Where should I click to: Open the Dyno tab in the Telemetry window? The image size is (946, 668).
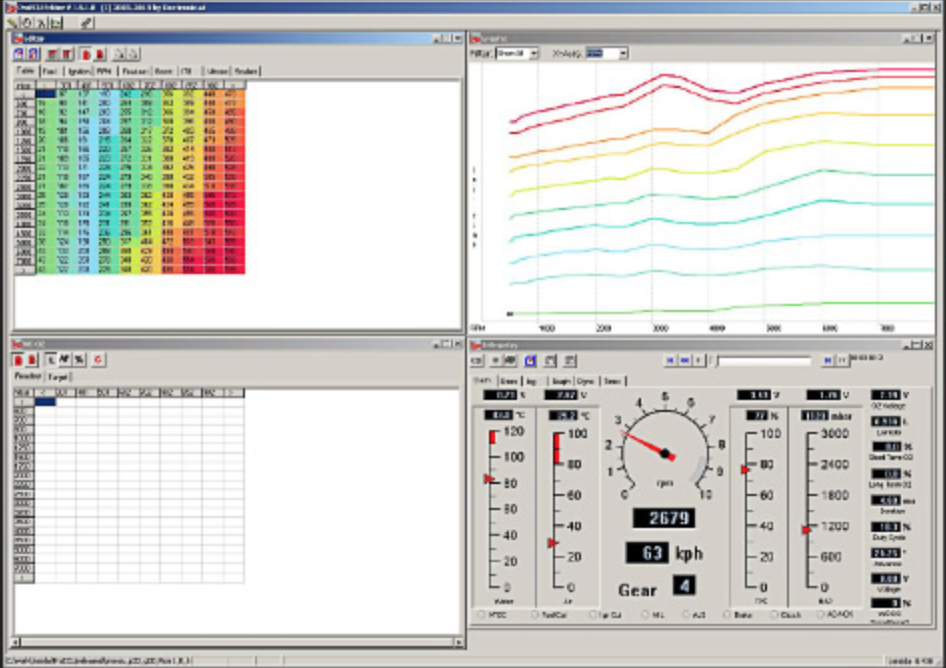coord(586,378)
